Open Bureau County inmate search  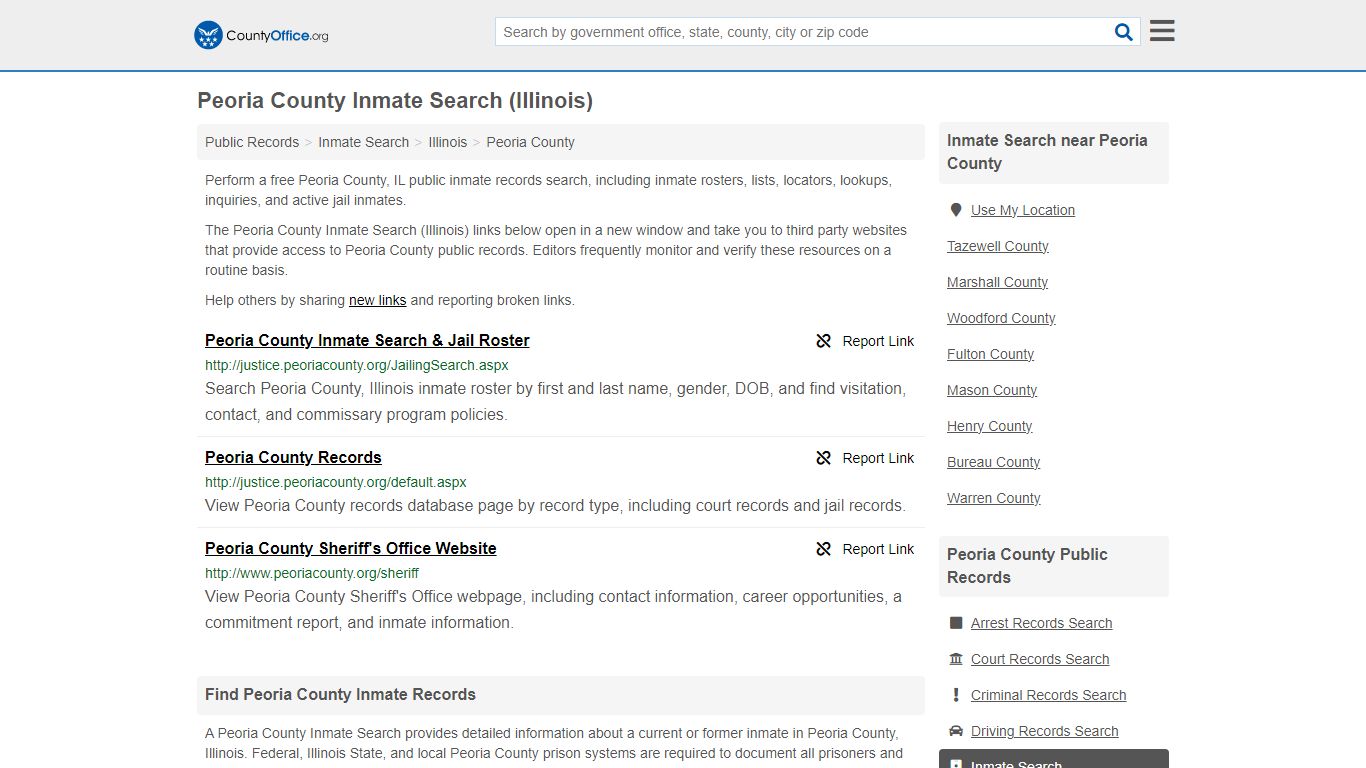coord(993,462)
